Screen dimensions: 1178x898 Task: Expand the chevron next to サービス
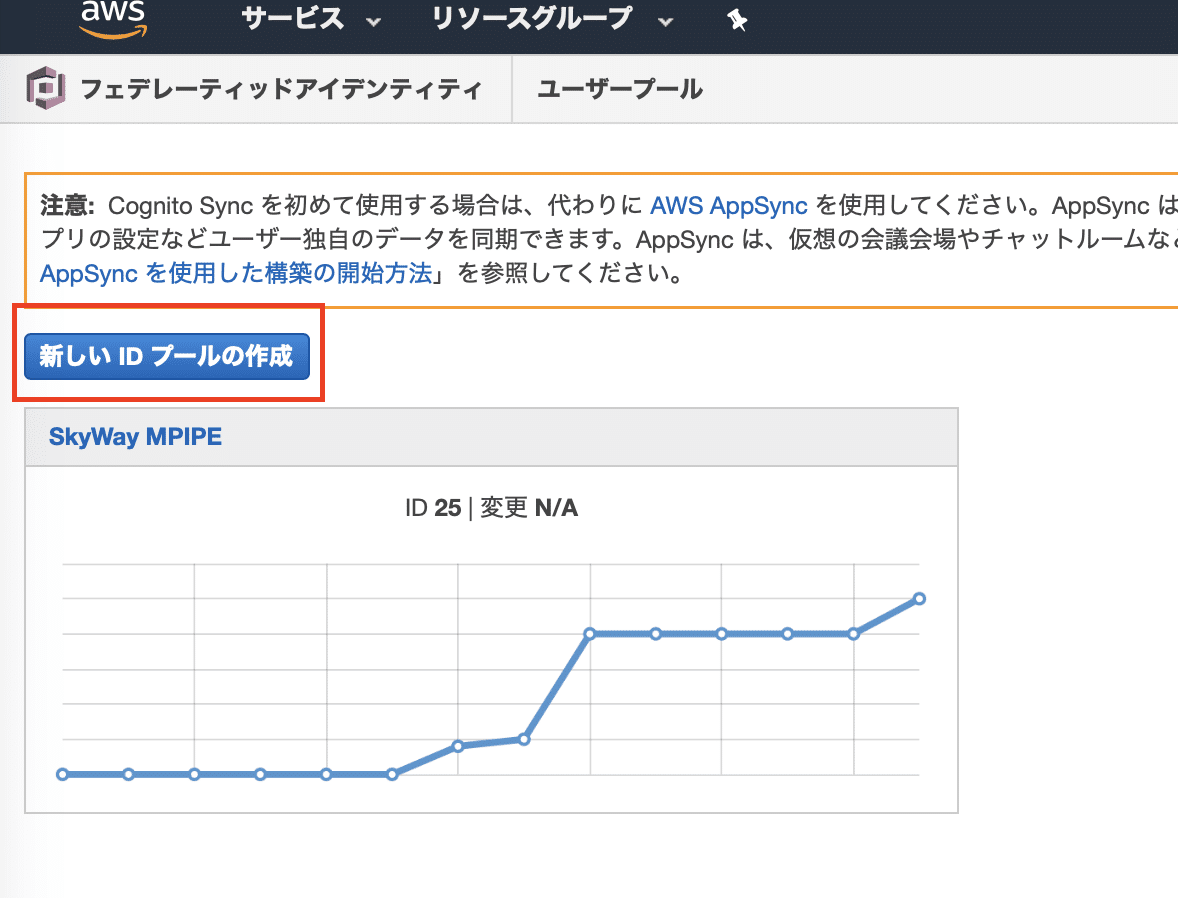pos(375,22)
